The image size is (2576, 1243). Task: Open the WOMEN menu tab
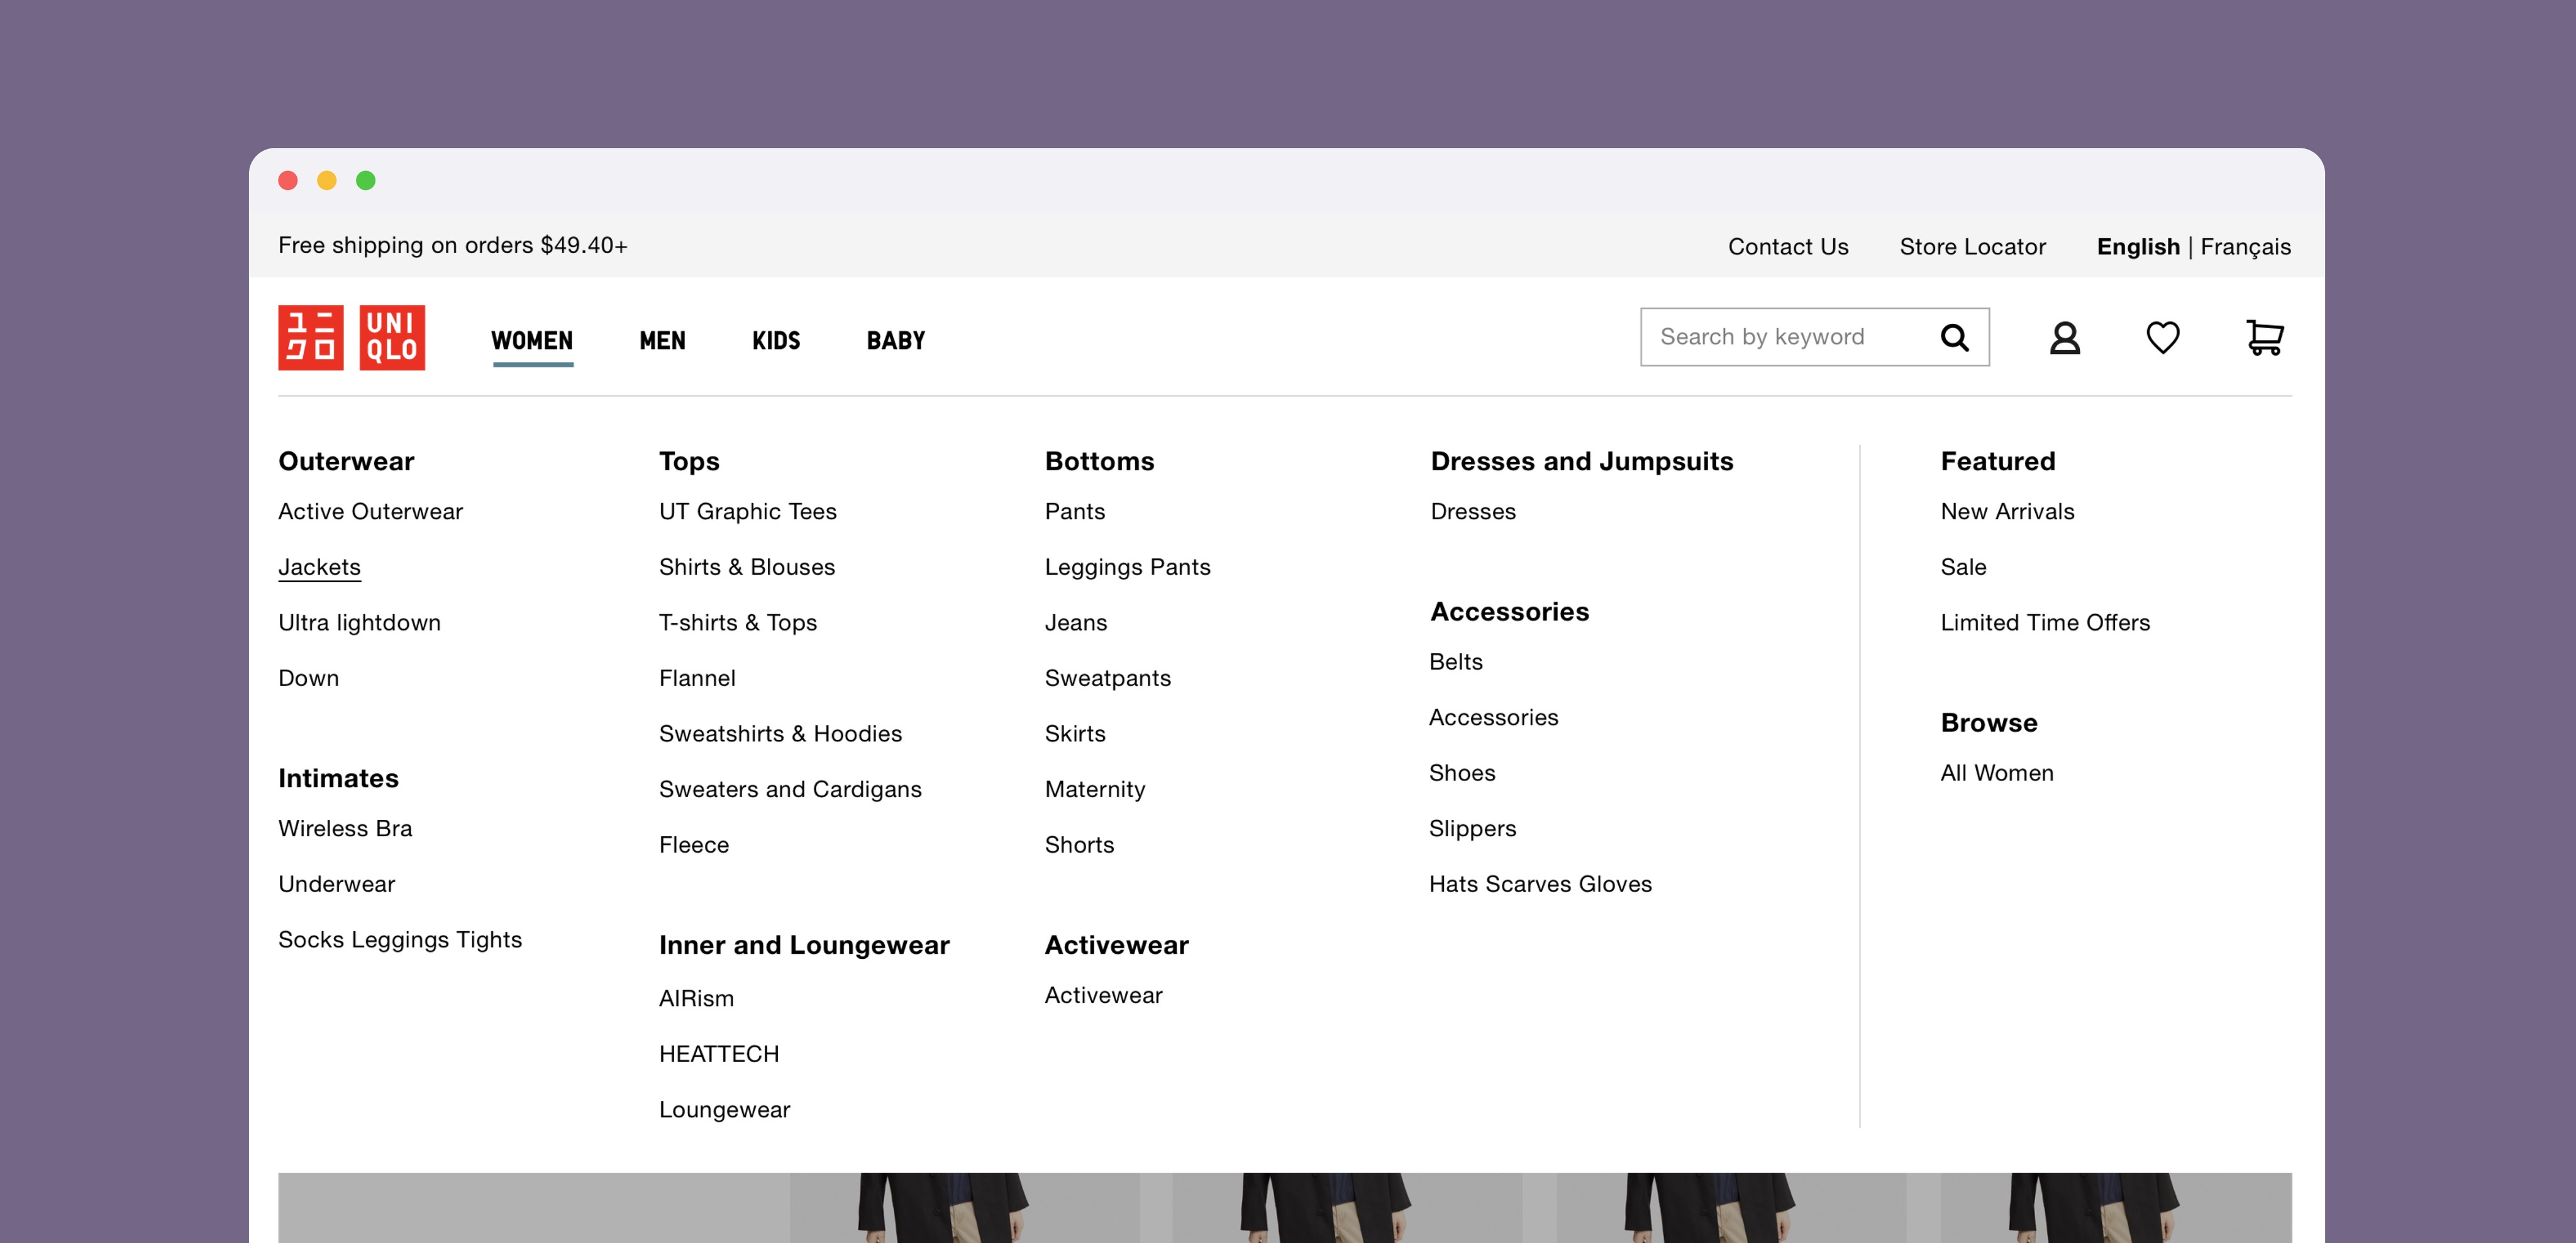(x=532, y=341)
